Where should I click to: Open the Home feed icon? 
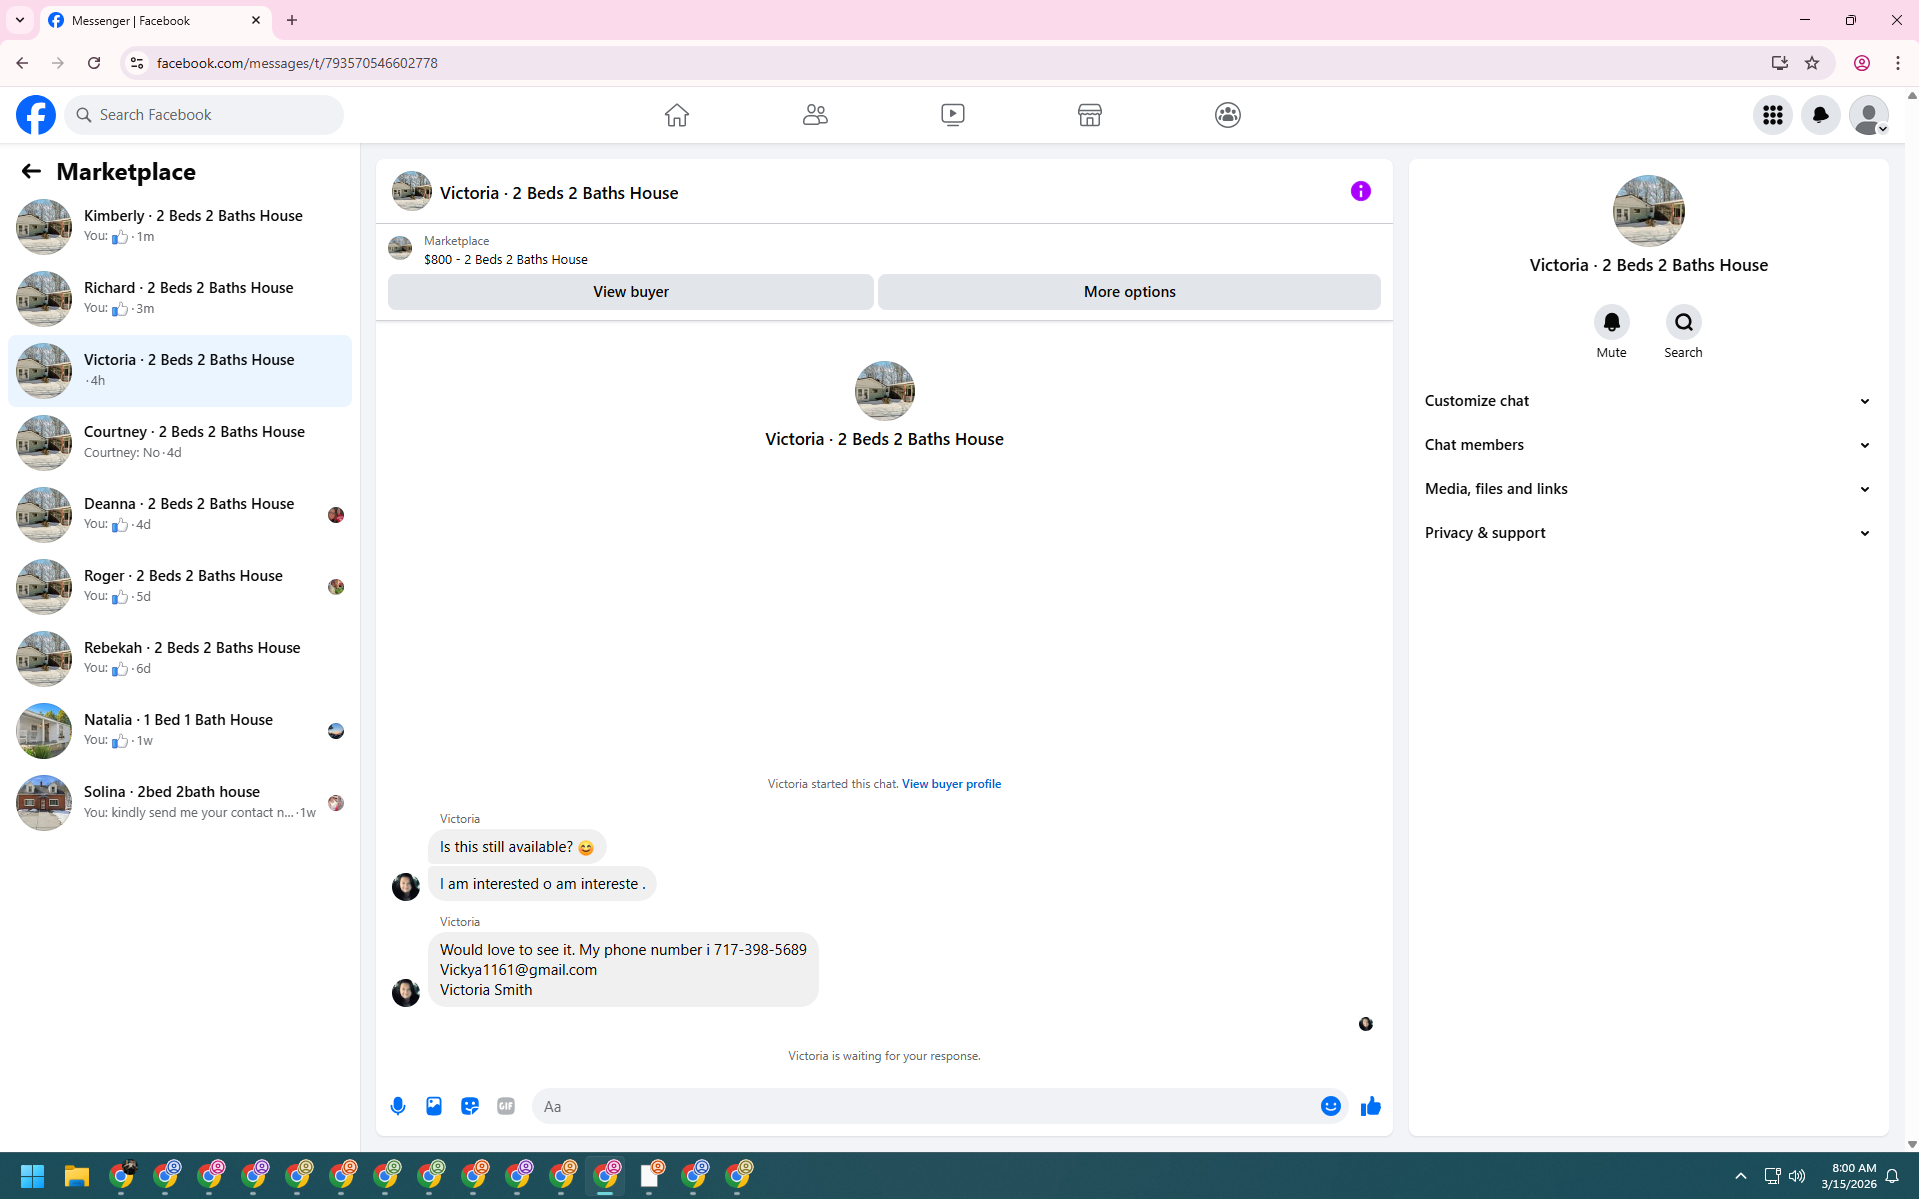(x=677, y=115)
